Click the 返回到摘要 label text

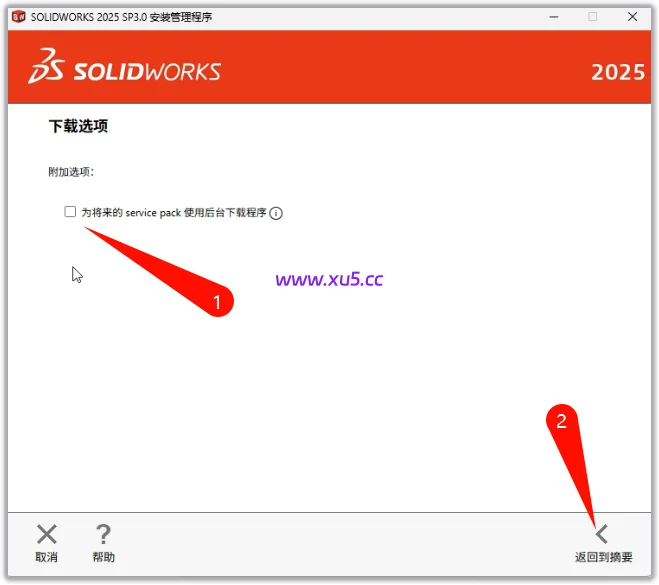604,557
